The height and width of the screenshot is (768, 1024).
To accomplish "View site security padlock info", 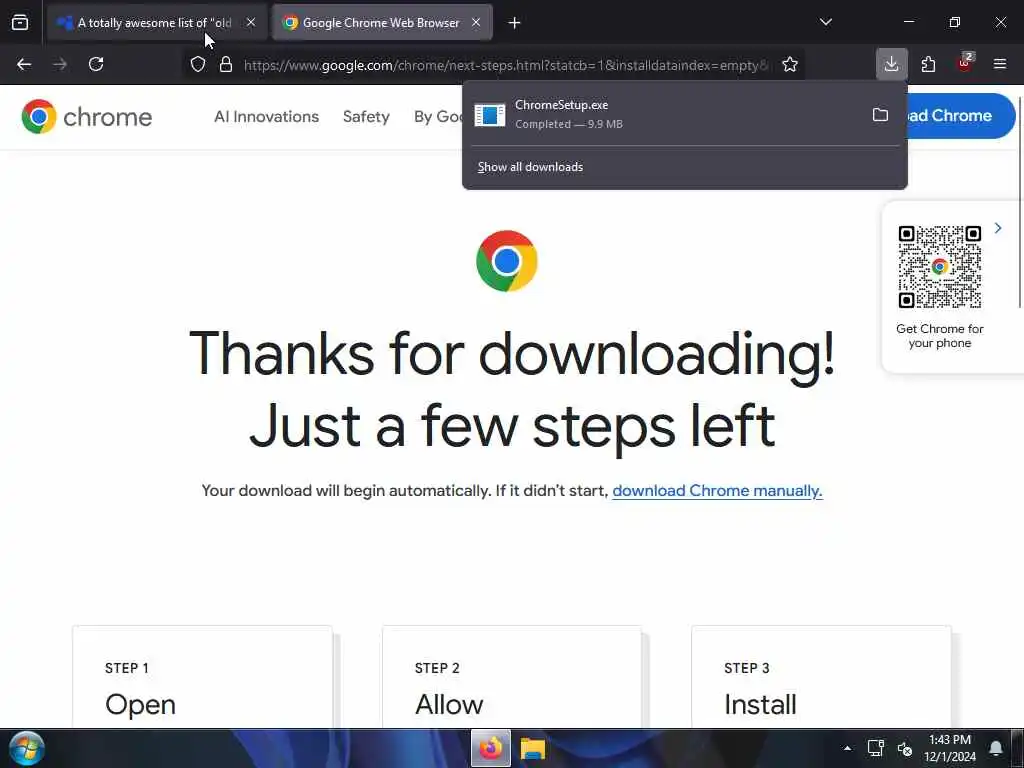I will (226, 64).
